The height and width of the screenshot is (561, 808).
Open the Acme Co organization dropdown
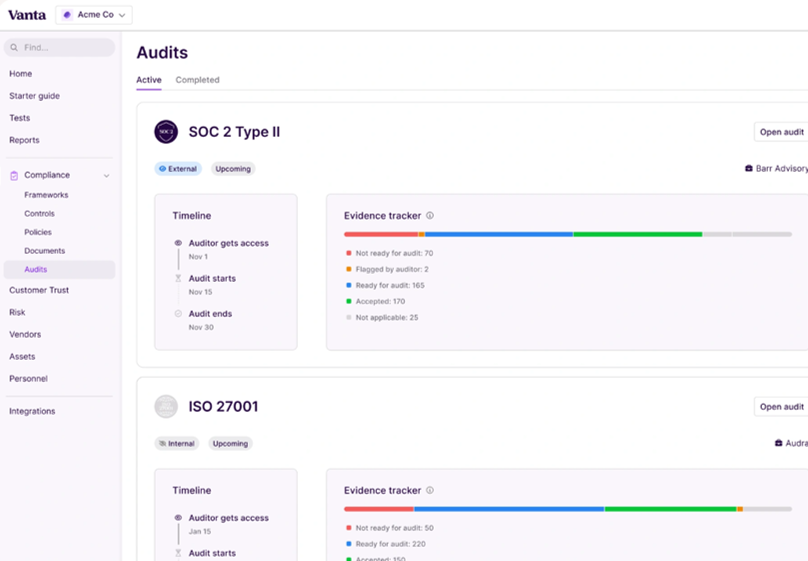click(94, 15)
